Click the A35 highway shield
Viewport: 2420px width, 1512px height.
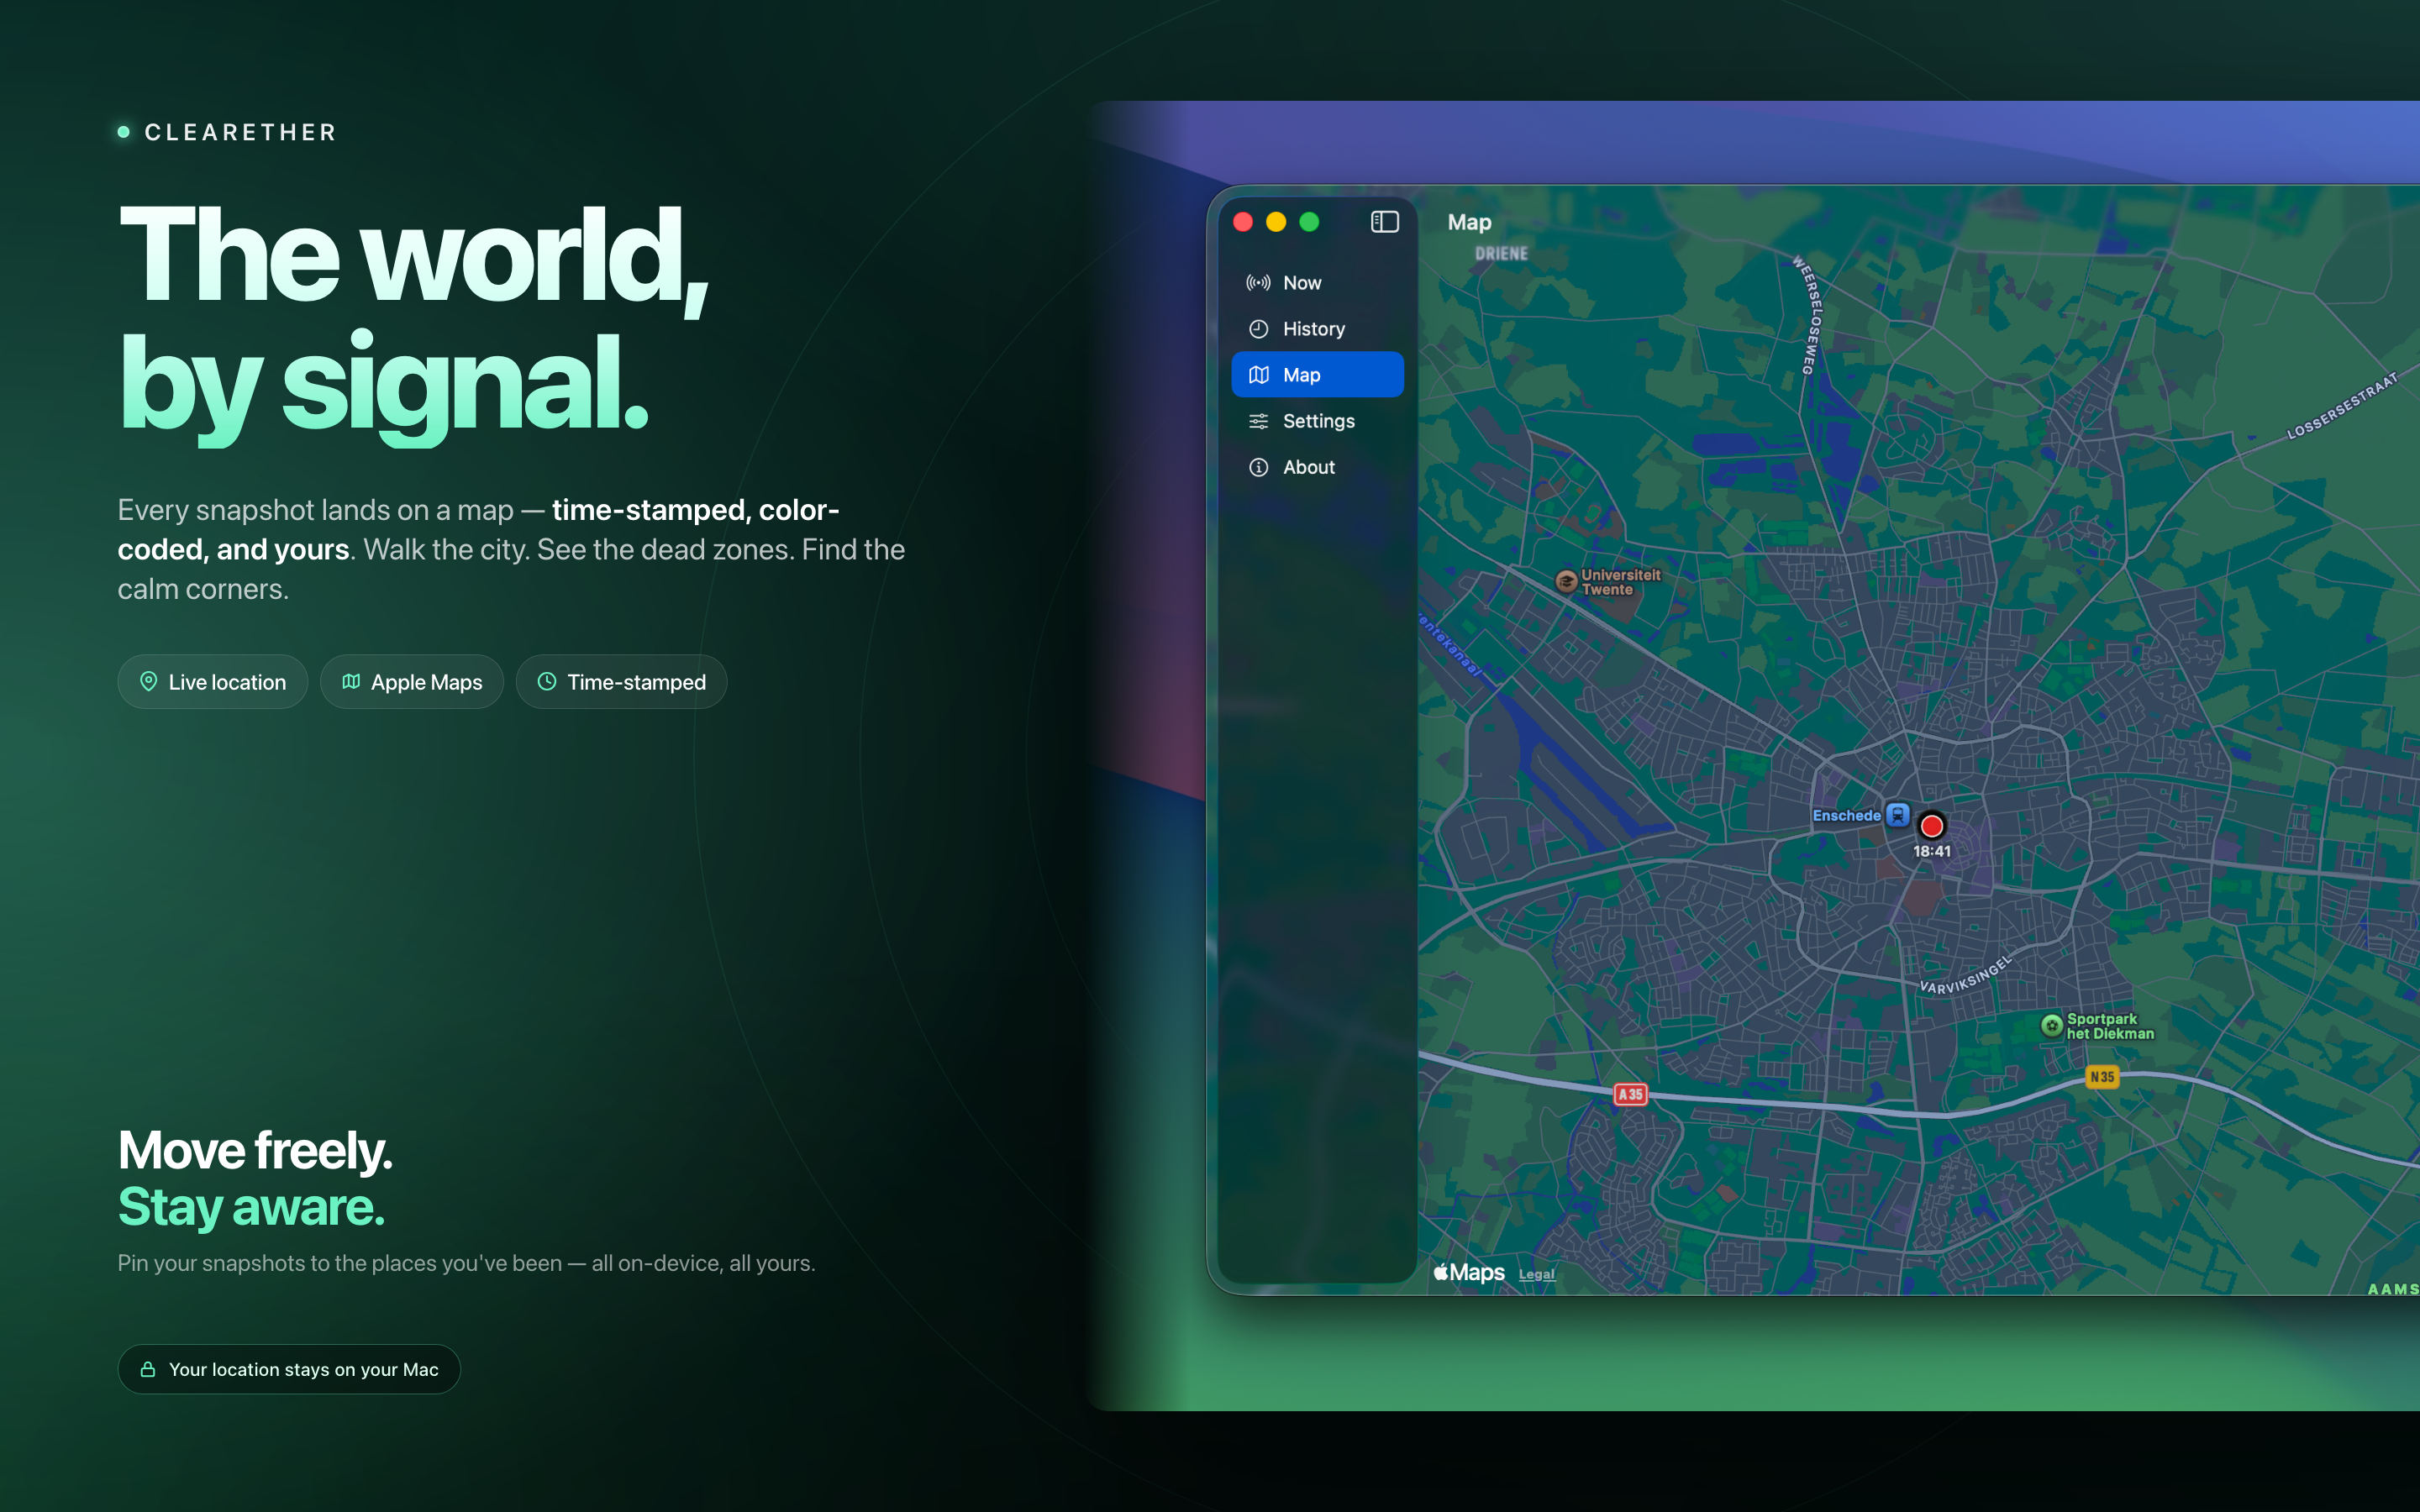point(1630,1094)
